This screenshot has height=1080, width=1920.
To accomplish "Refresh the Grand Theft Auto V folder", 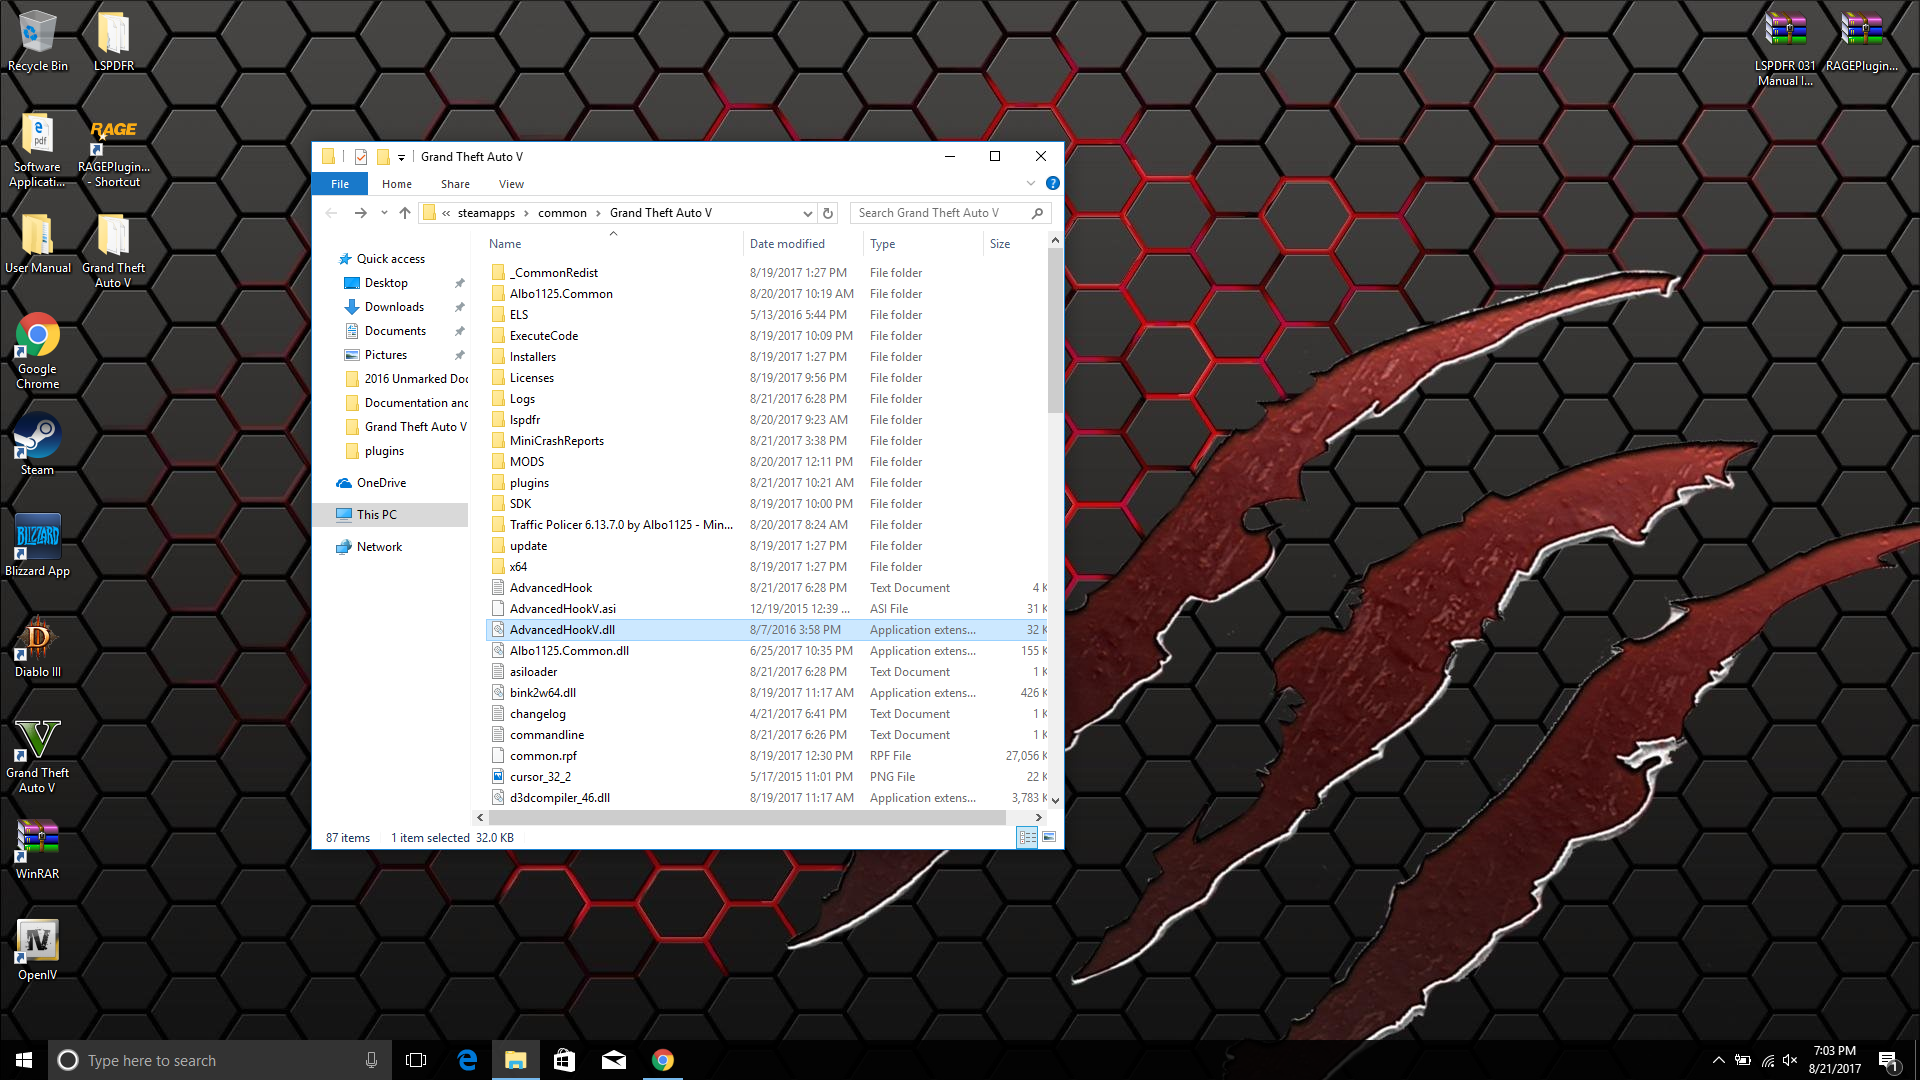I will [828, 213].
